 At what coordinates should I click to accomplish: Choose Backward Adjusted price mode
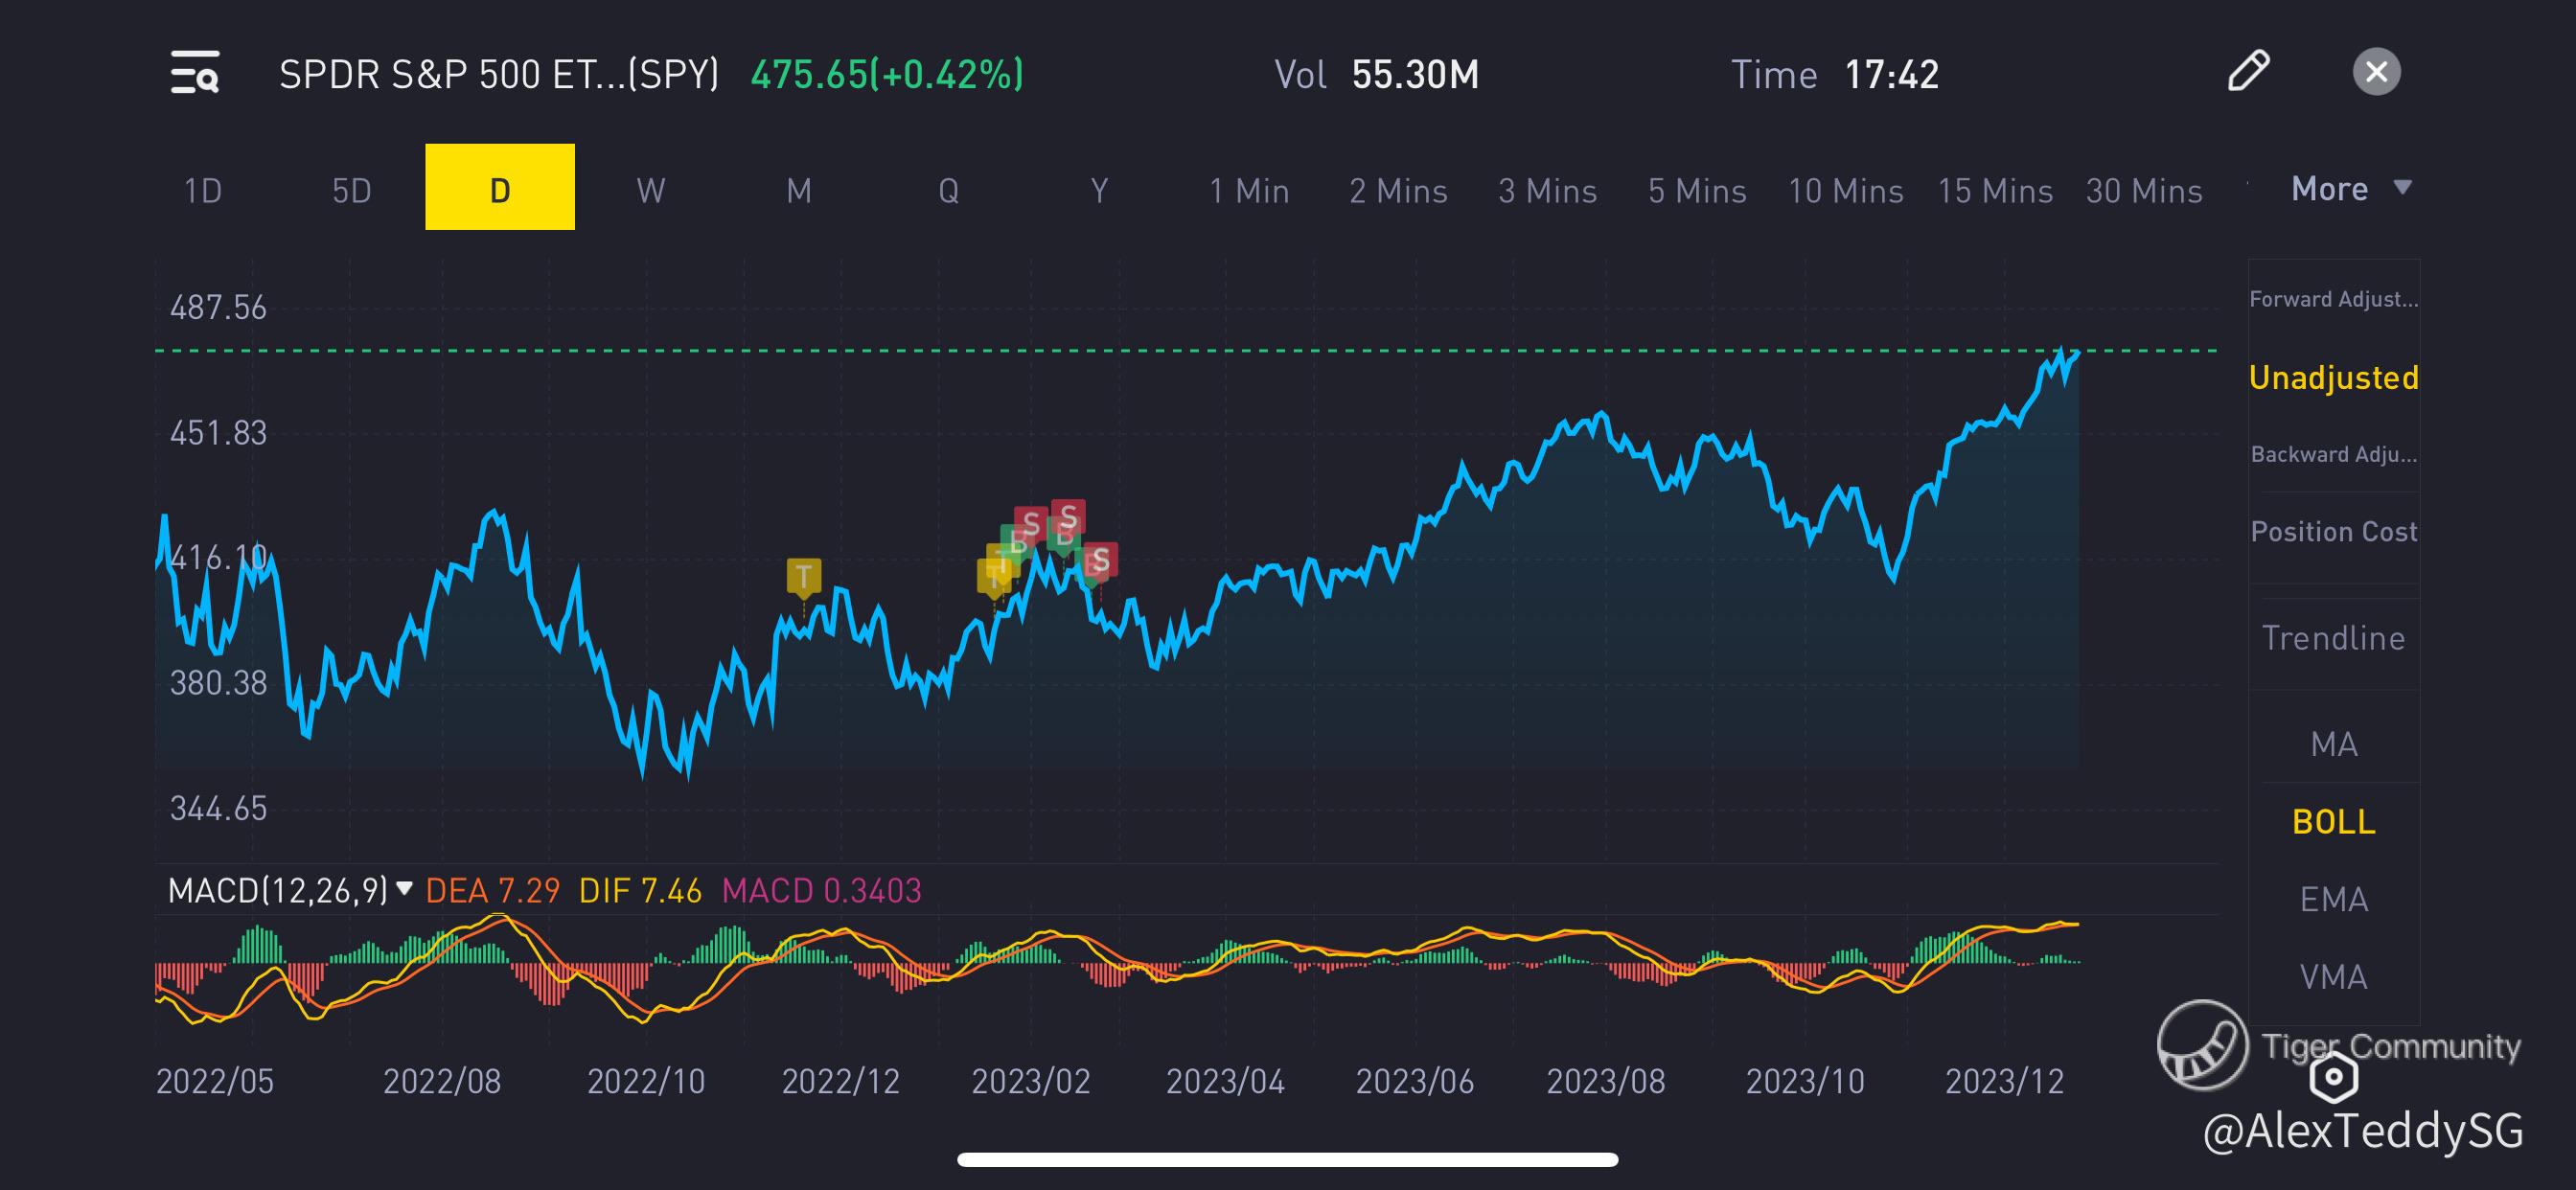coord(2333,454)
